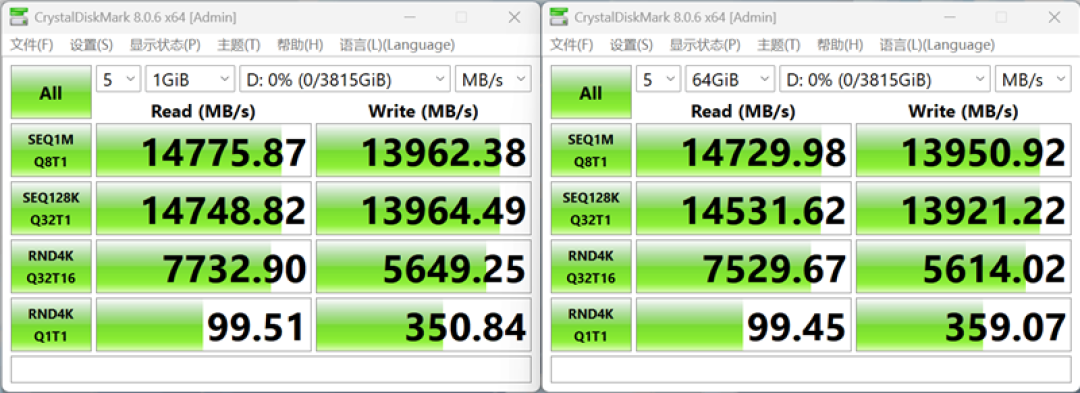Screen dimensions: 1080x393
Task: Click read result 14748.82 in left window
Action: [204, 208]
